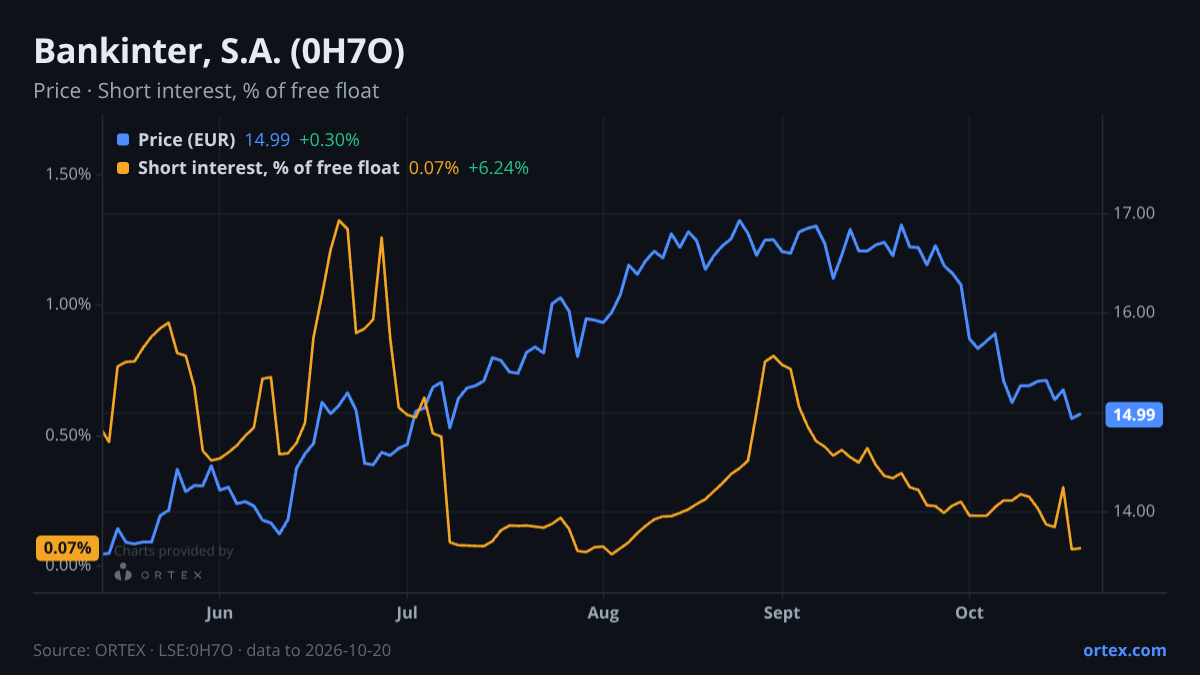Click the 14.00 right axis label
Viewport: 1200px width, 675px height.
(x=1132, y=511)
